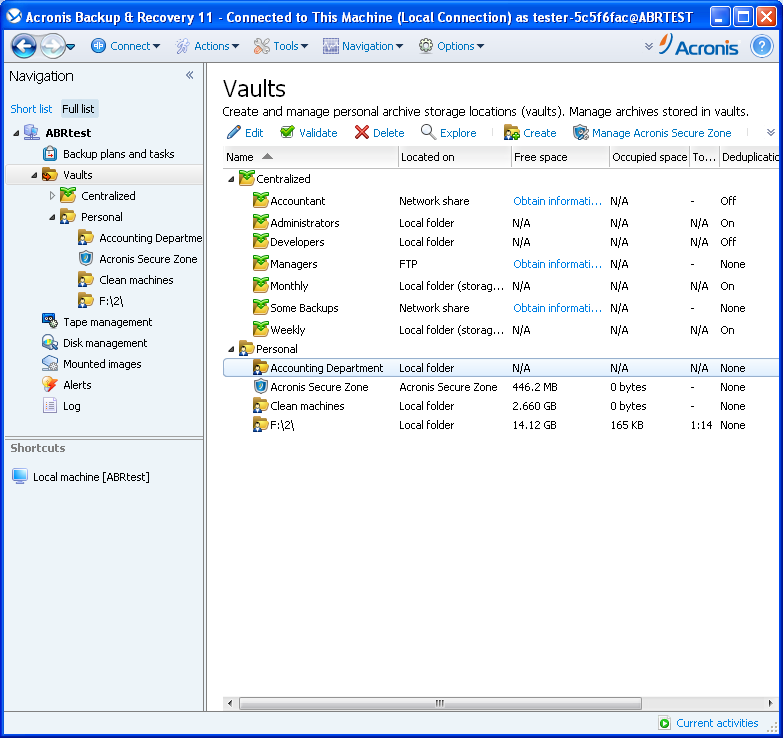Select the Some Backups vault row
Viewport: 783px width, 738px height.
501,308
